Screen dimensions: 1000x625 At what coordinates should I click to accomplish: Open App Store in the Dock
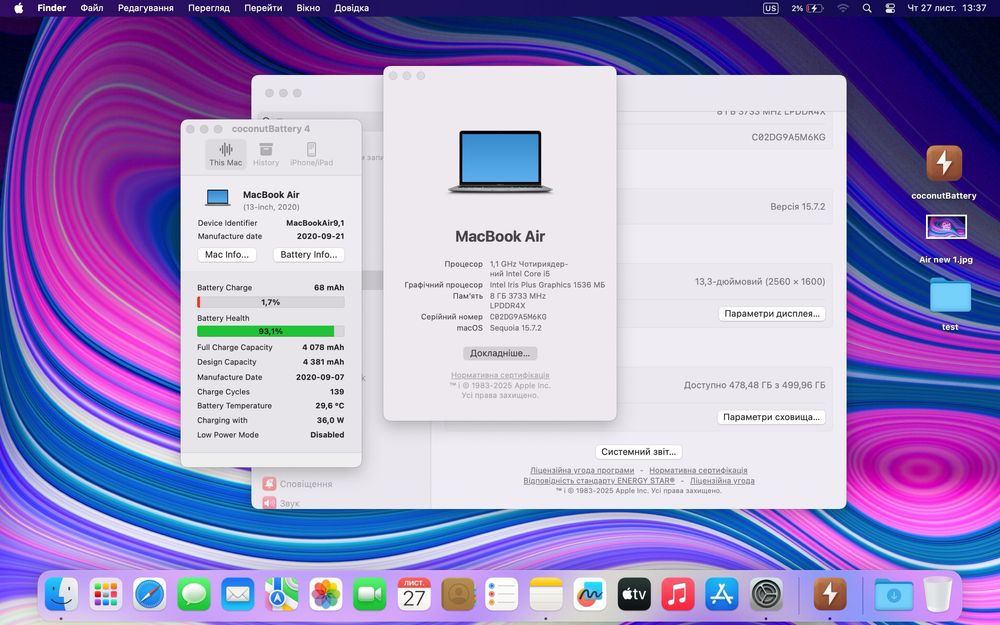722,594
